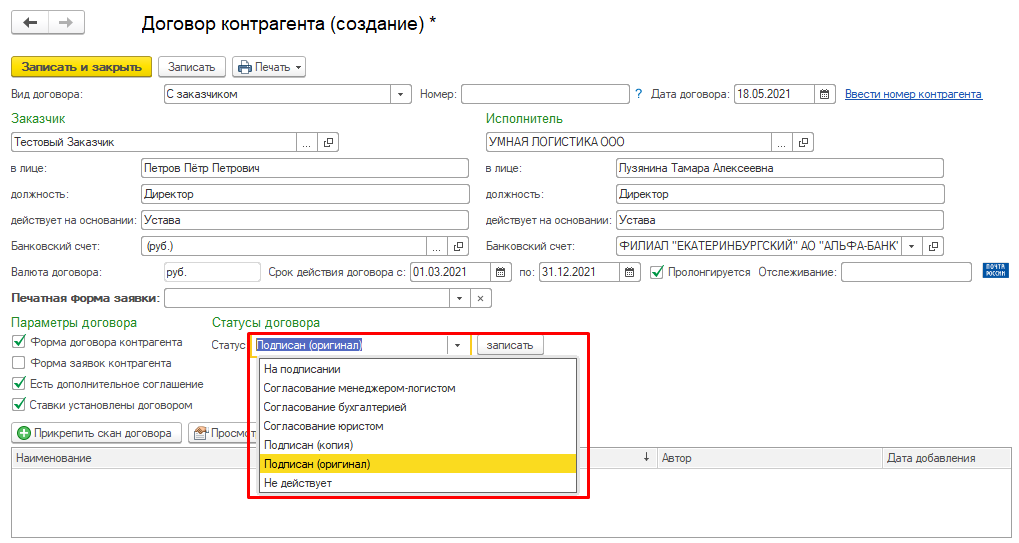The width and height of the screenshot is (1019, 543).
Task: Toggle the Пролонгируется checkbox
Action: pyautogui.click(x=657, y=272)
